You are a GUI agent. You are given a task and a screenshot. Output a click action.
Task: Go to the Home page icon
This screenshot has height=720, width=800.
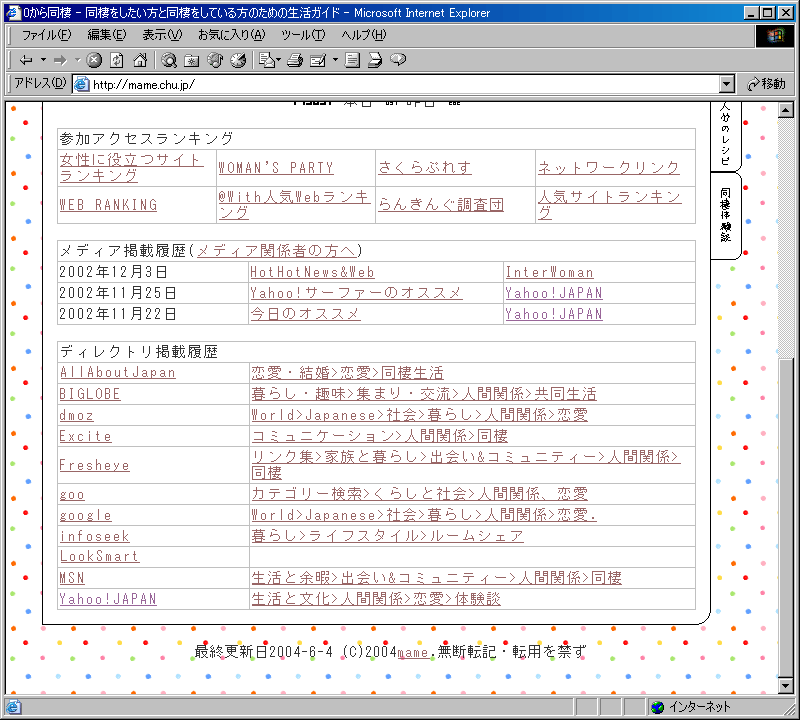click(140, 60)
